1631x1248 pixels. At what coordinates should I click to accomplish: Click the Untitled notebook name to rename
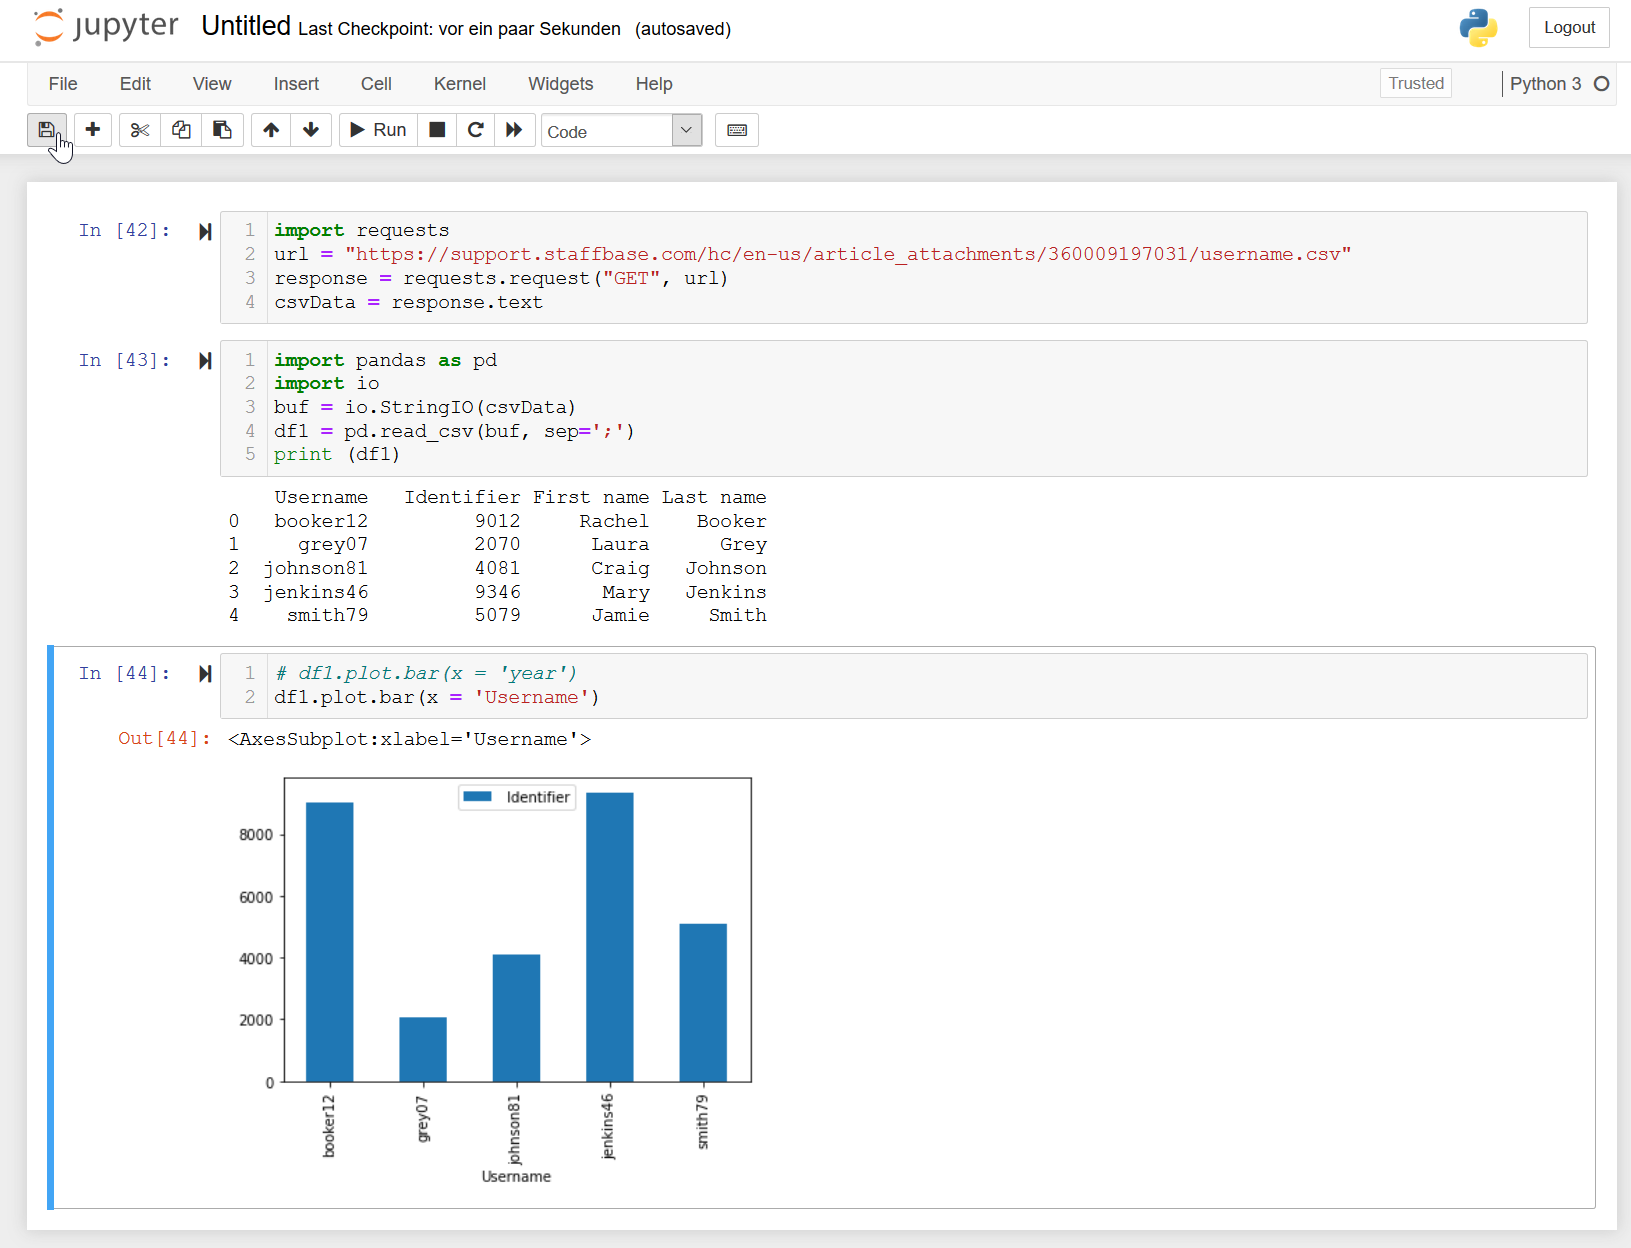(246, 26)
